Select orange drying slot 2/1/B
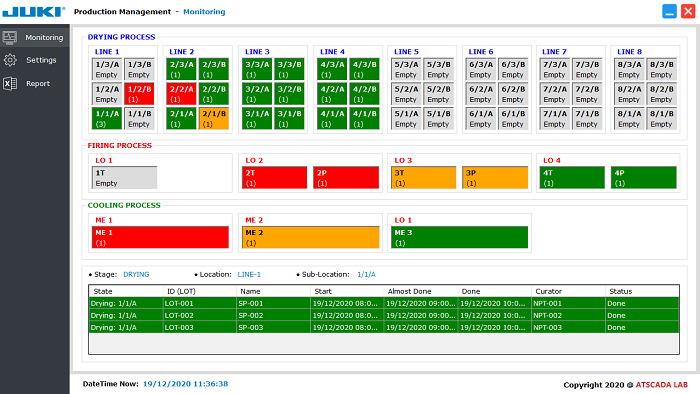This screenshot has height=394, width=700. [214, 118]
